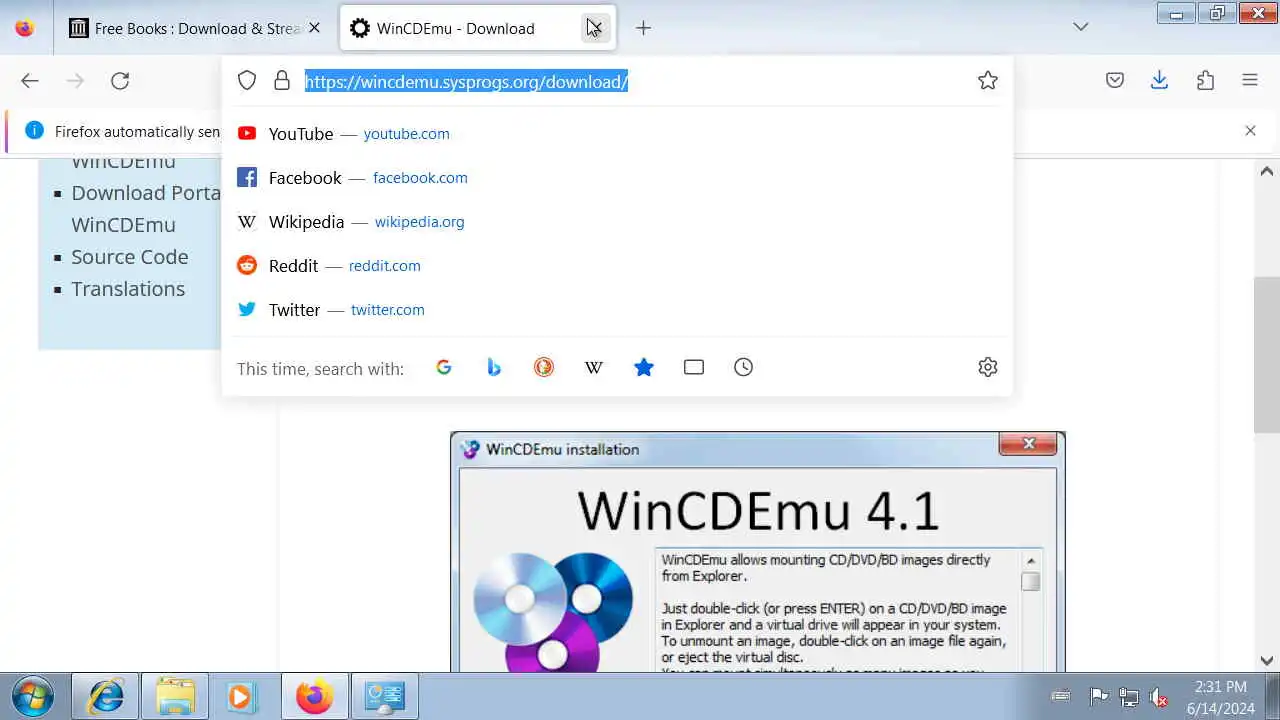
Task: Close the Free Books tab
Action: [315, 28]
